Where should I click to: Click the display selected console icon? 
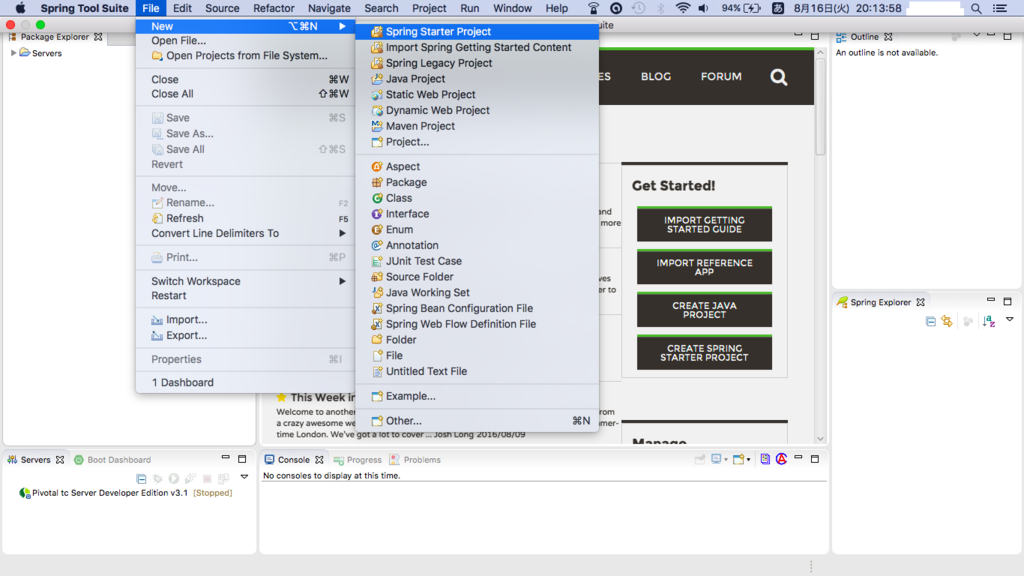(716, 459)
